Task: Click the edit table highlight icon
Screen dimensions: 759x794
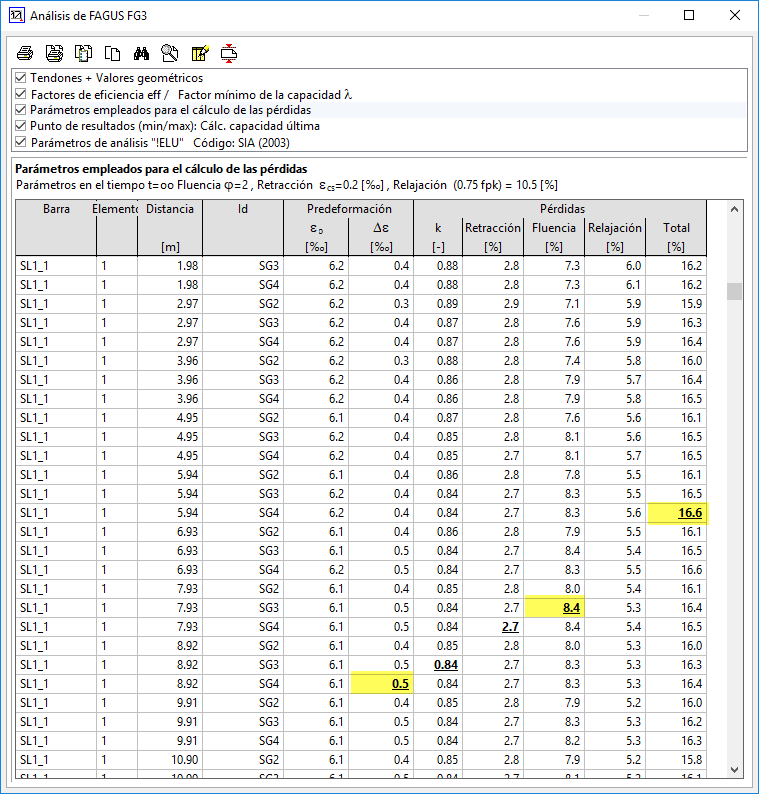Action: click(x=200, y=53)
